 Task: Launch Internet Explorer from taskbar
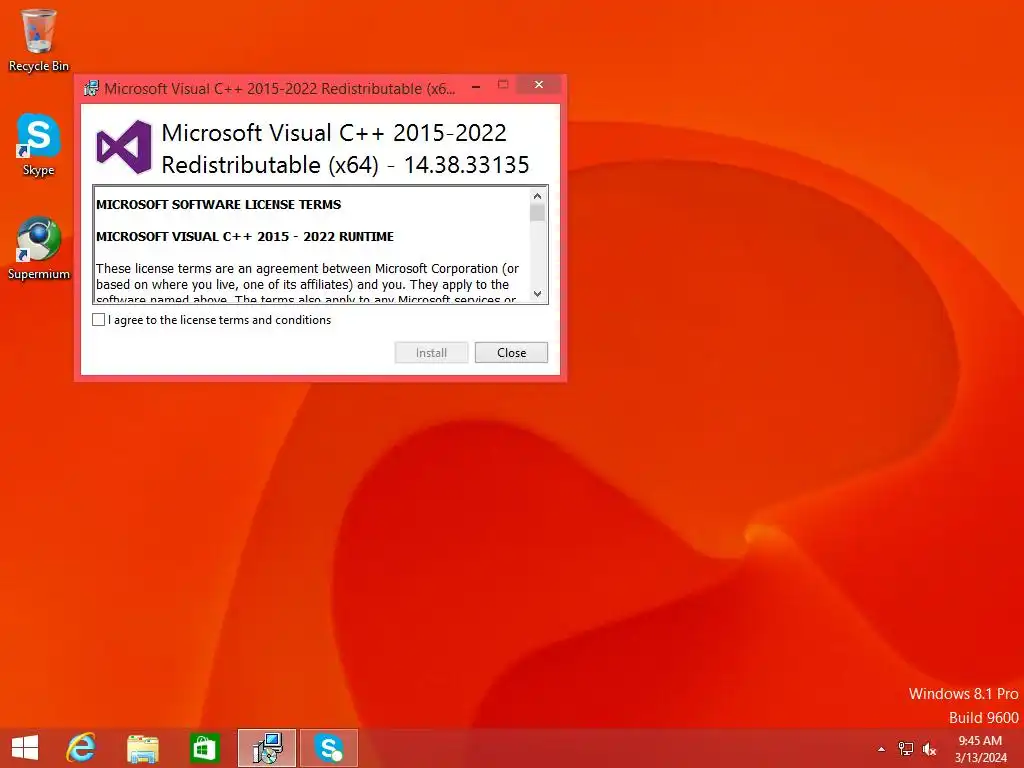[x=81, y=748]
